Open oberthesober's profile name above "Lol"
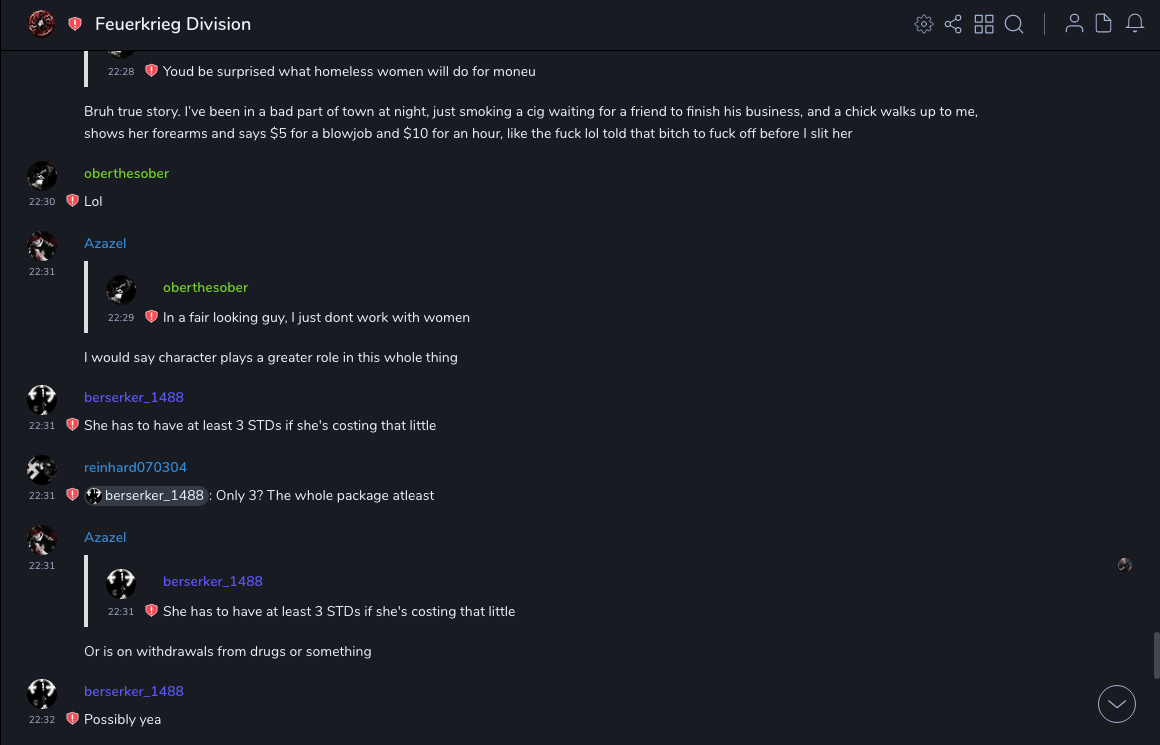This screenshot has width=1160, height=745. (x=126, y=173)
